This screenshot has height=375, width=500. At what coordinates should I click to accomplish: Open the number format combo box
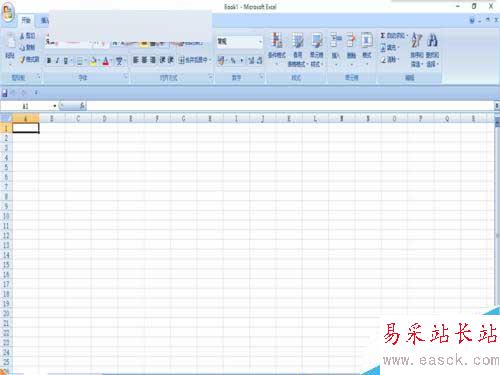(x=240, y=42)
